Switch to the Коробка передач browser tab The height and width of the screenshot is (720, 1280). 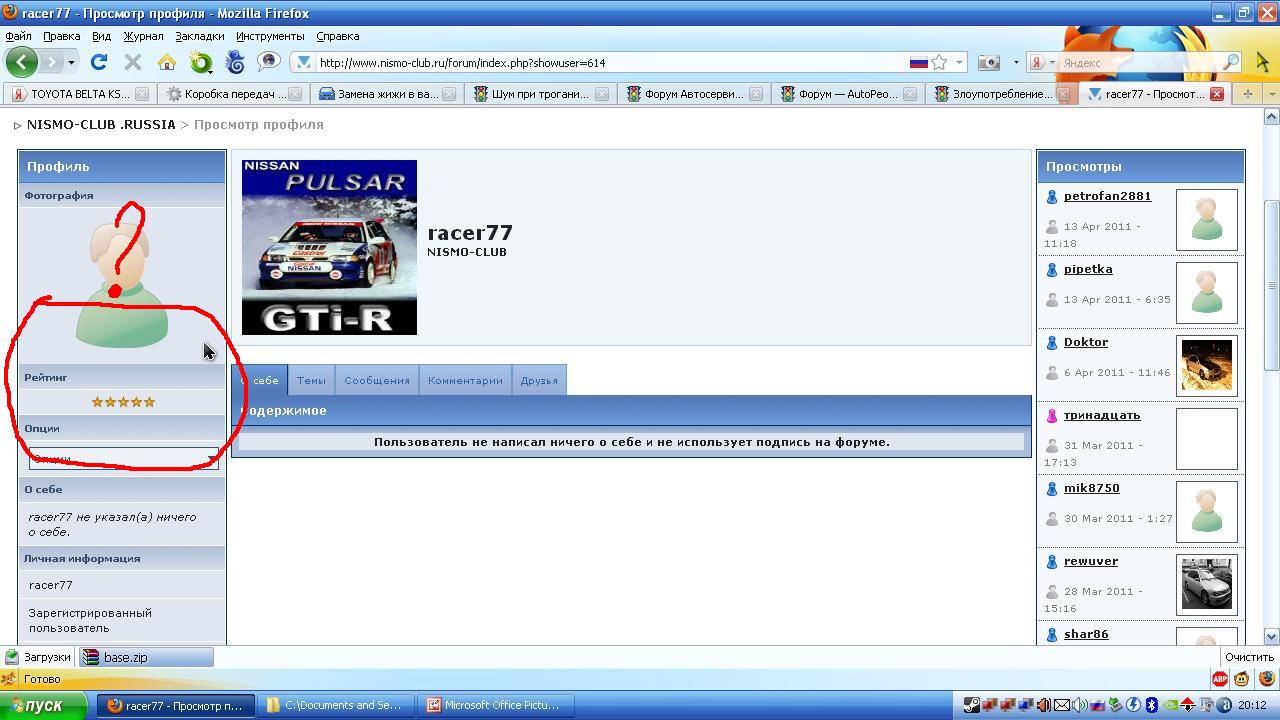232,94
